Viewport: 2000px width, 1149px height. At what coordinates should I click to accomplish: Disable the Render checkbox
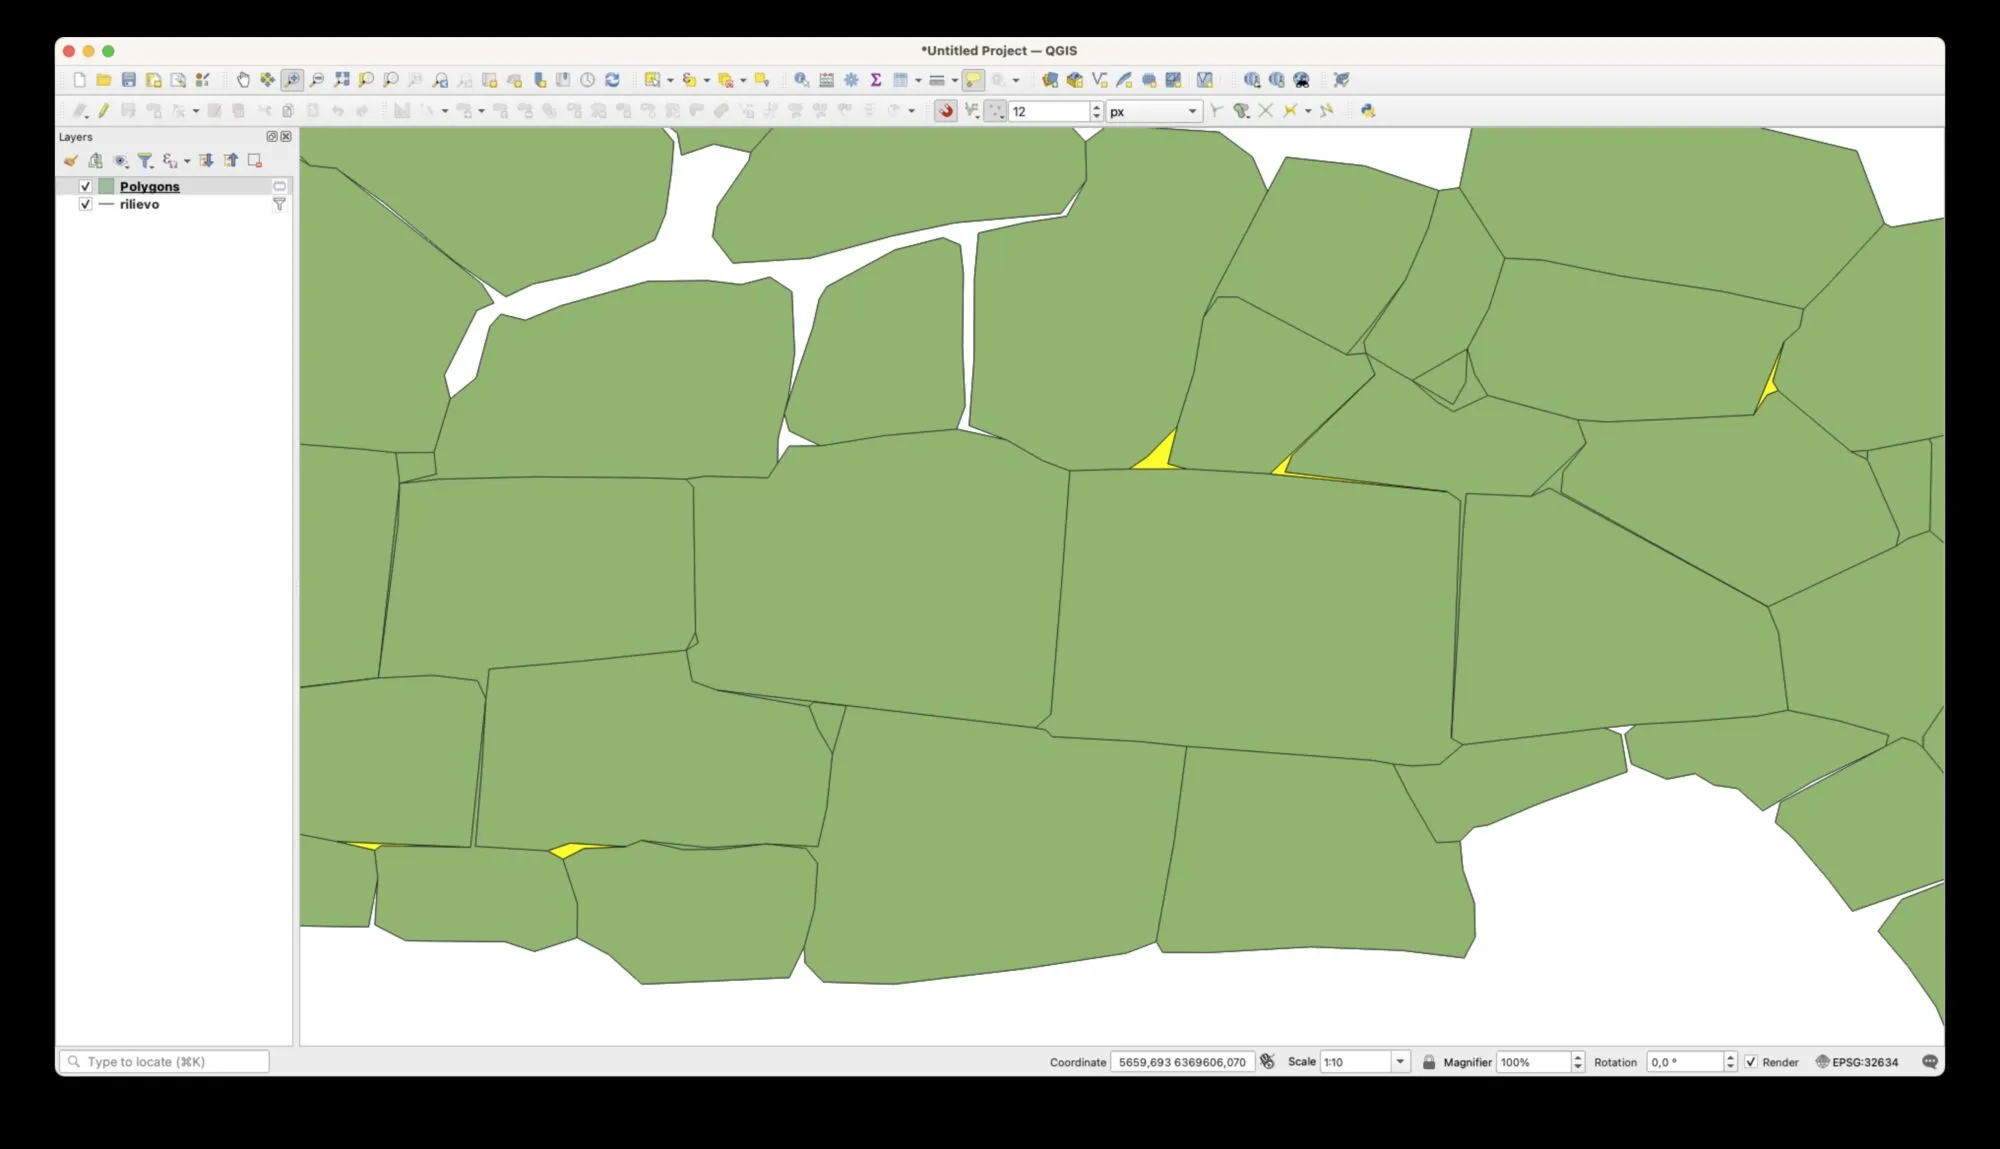(x=1750, y=1062)
